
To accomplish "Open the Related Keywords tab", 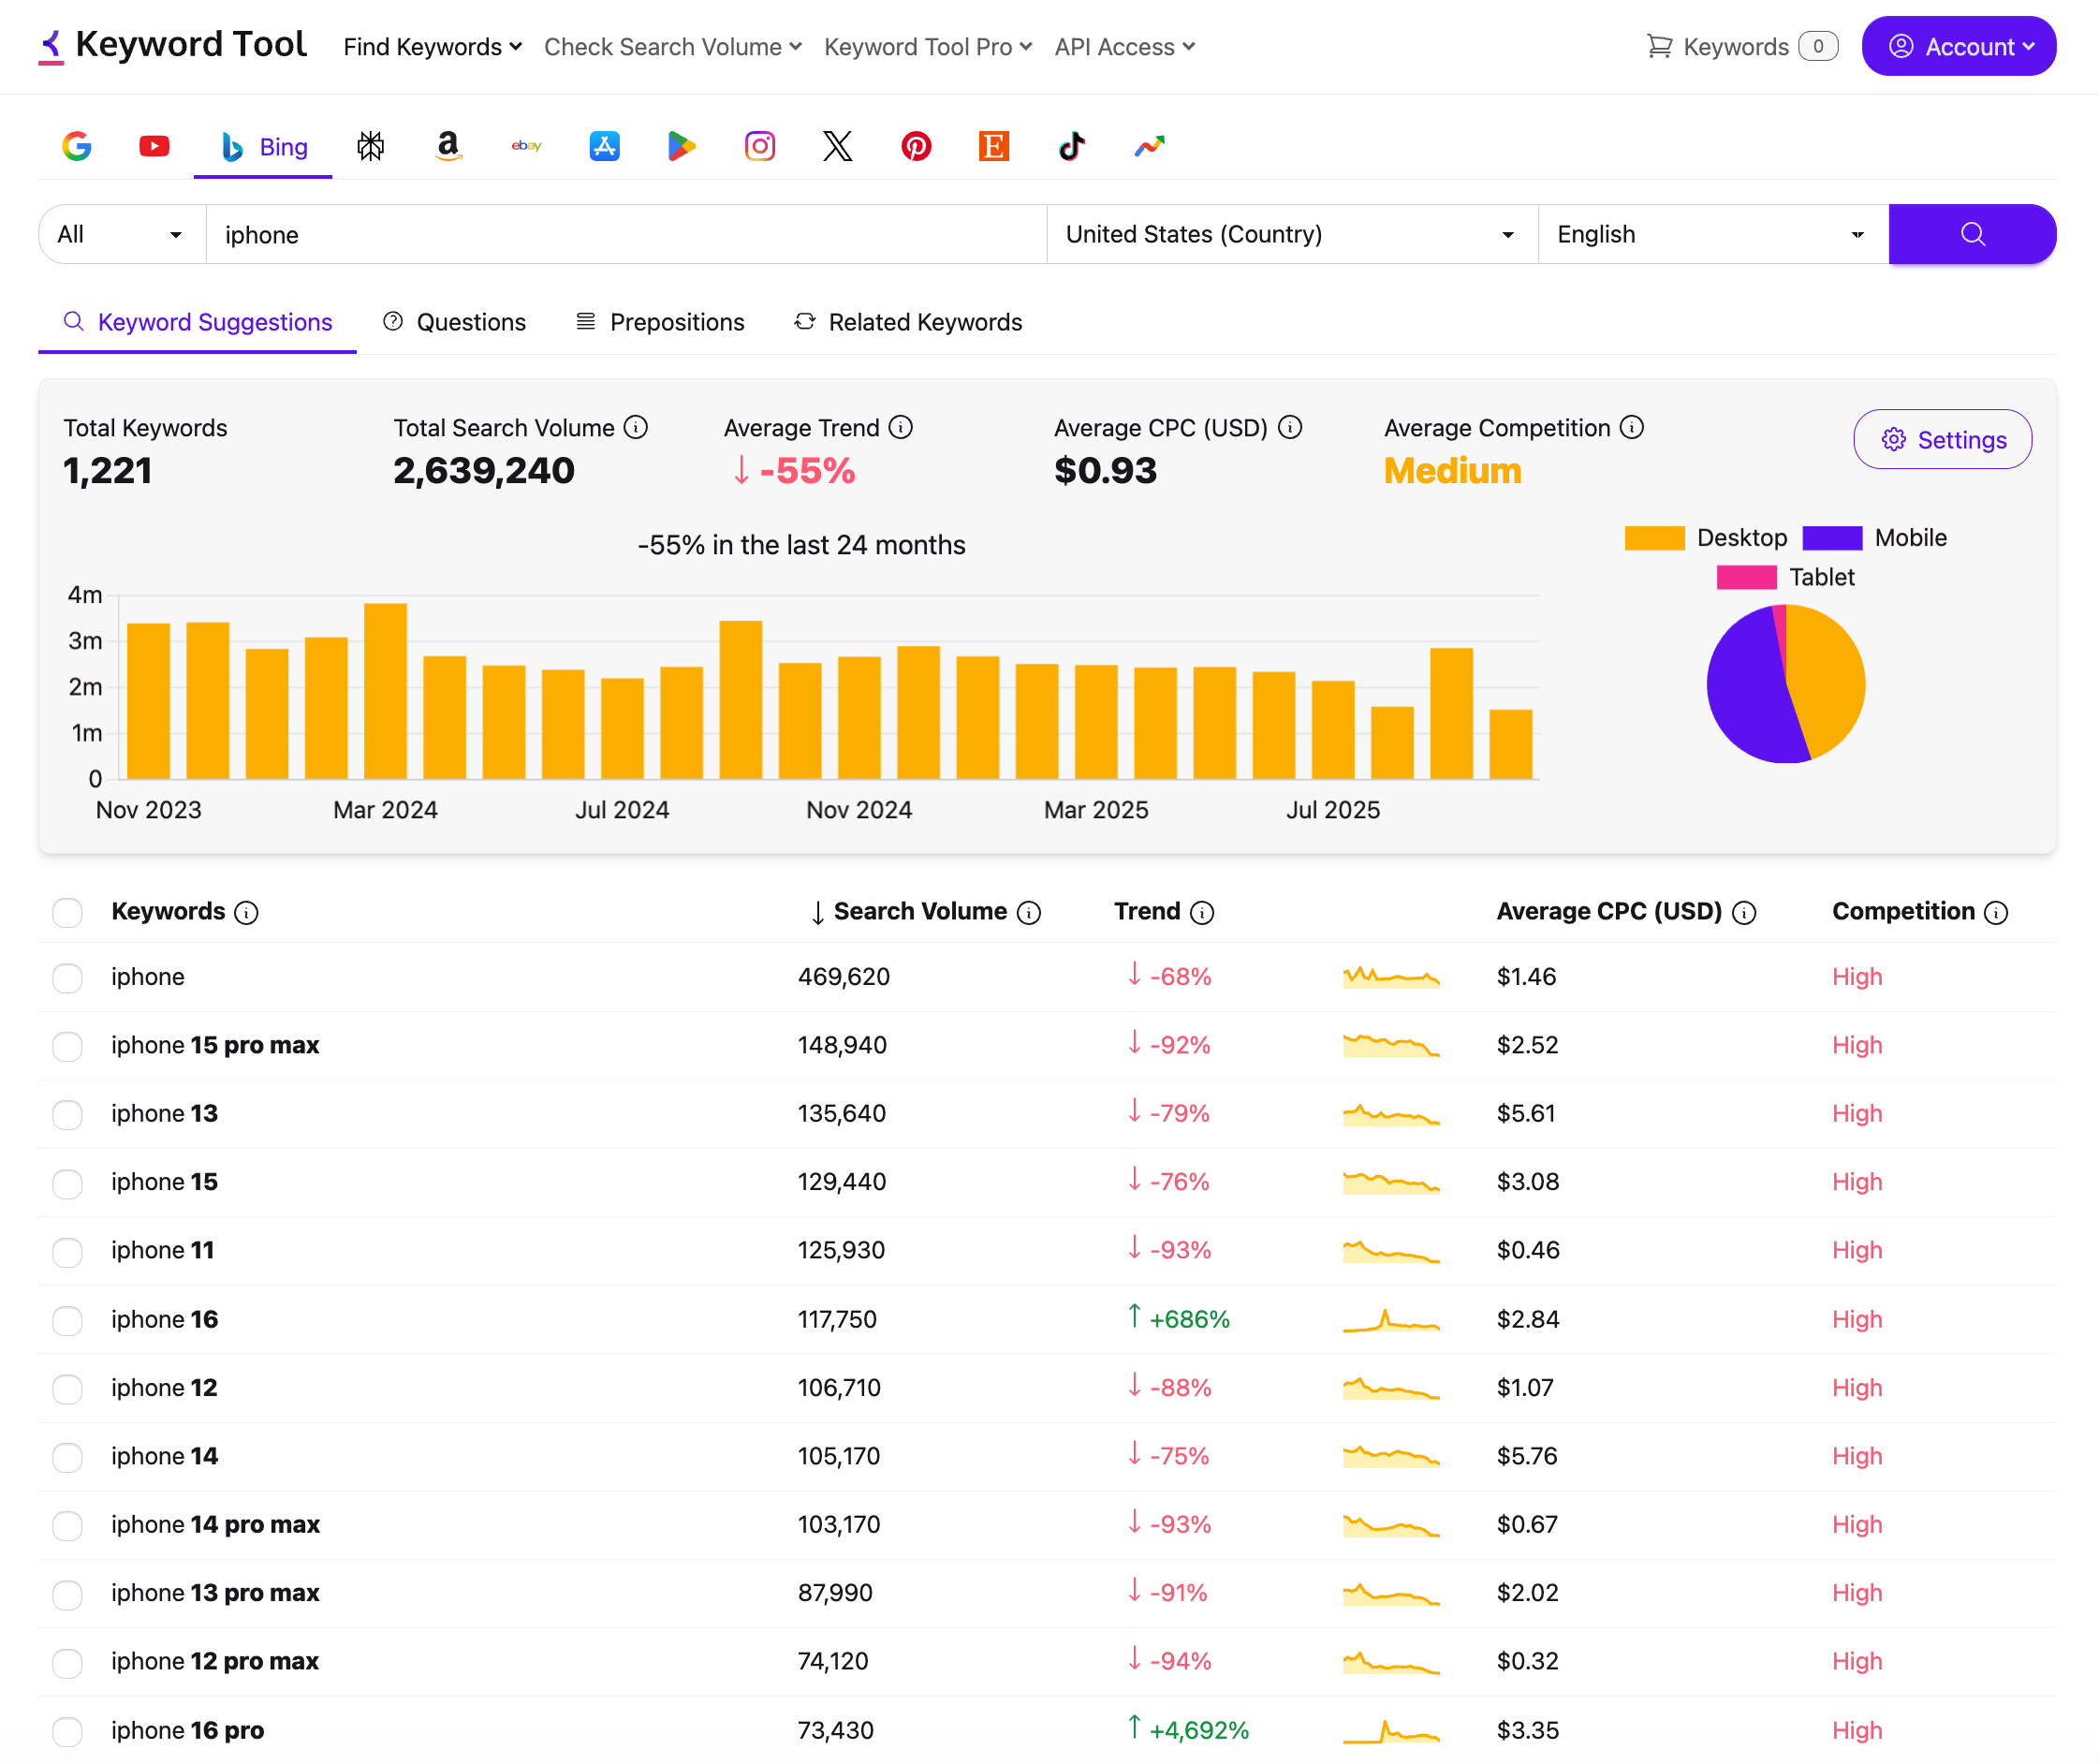I will point(908,322).
